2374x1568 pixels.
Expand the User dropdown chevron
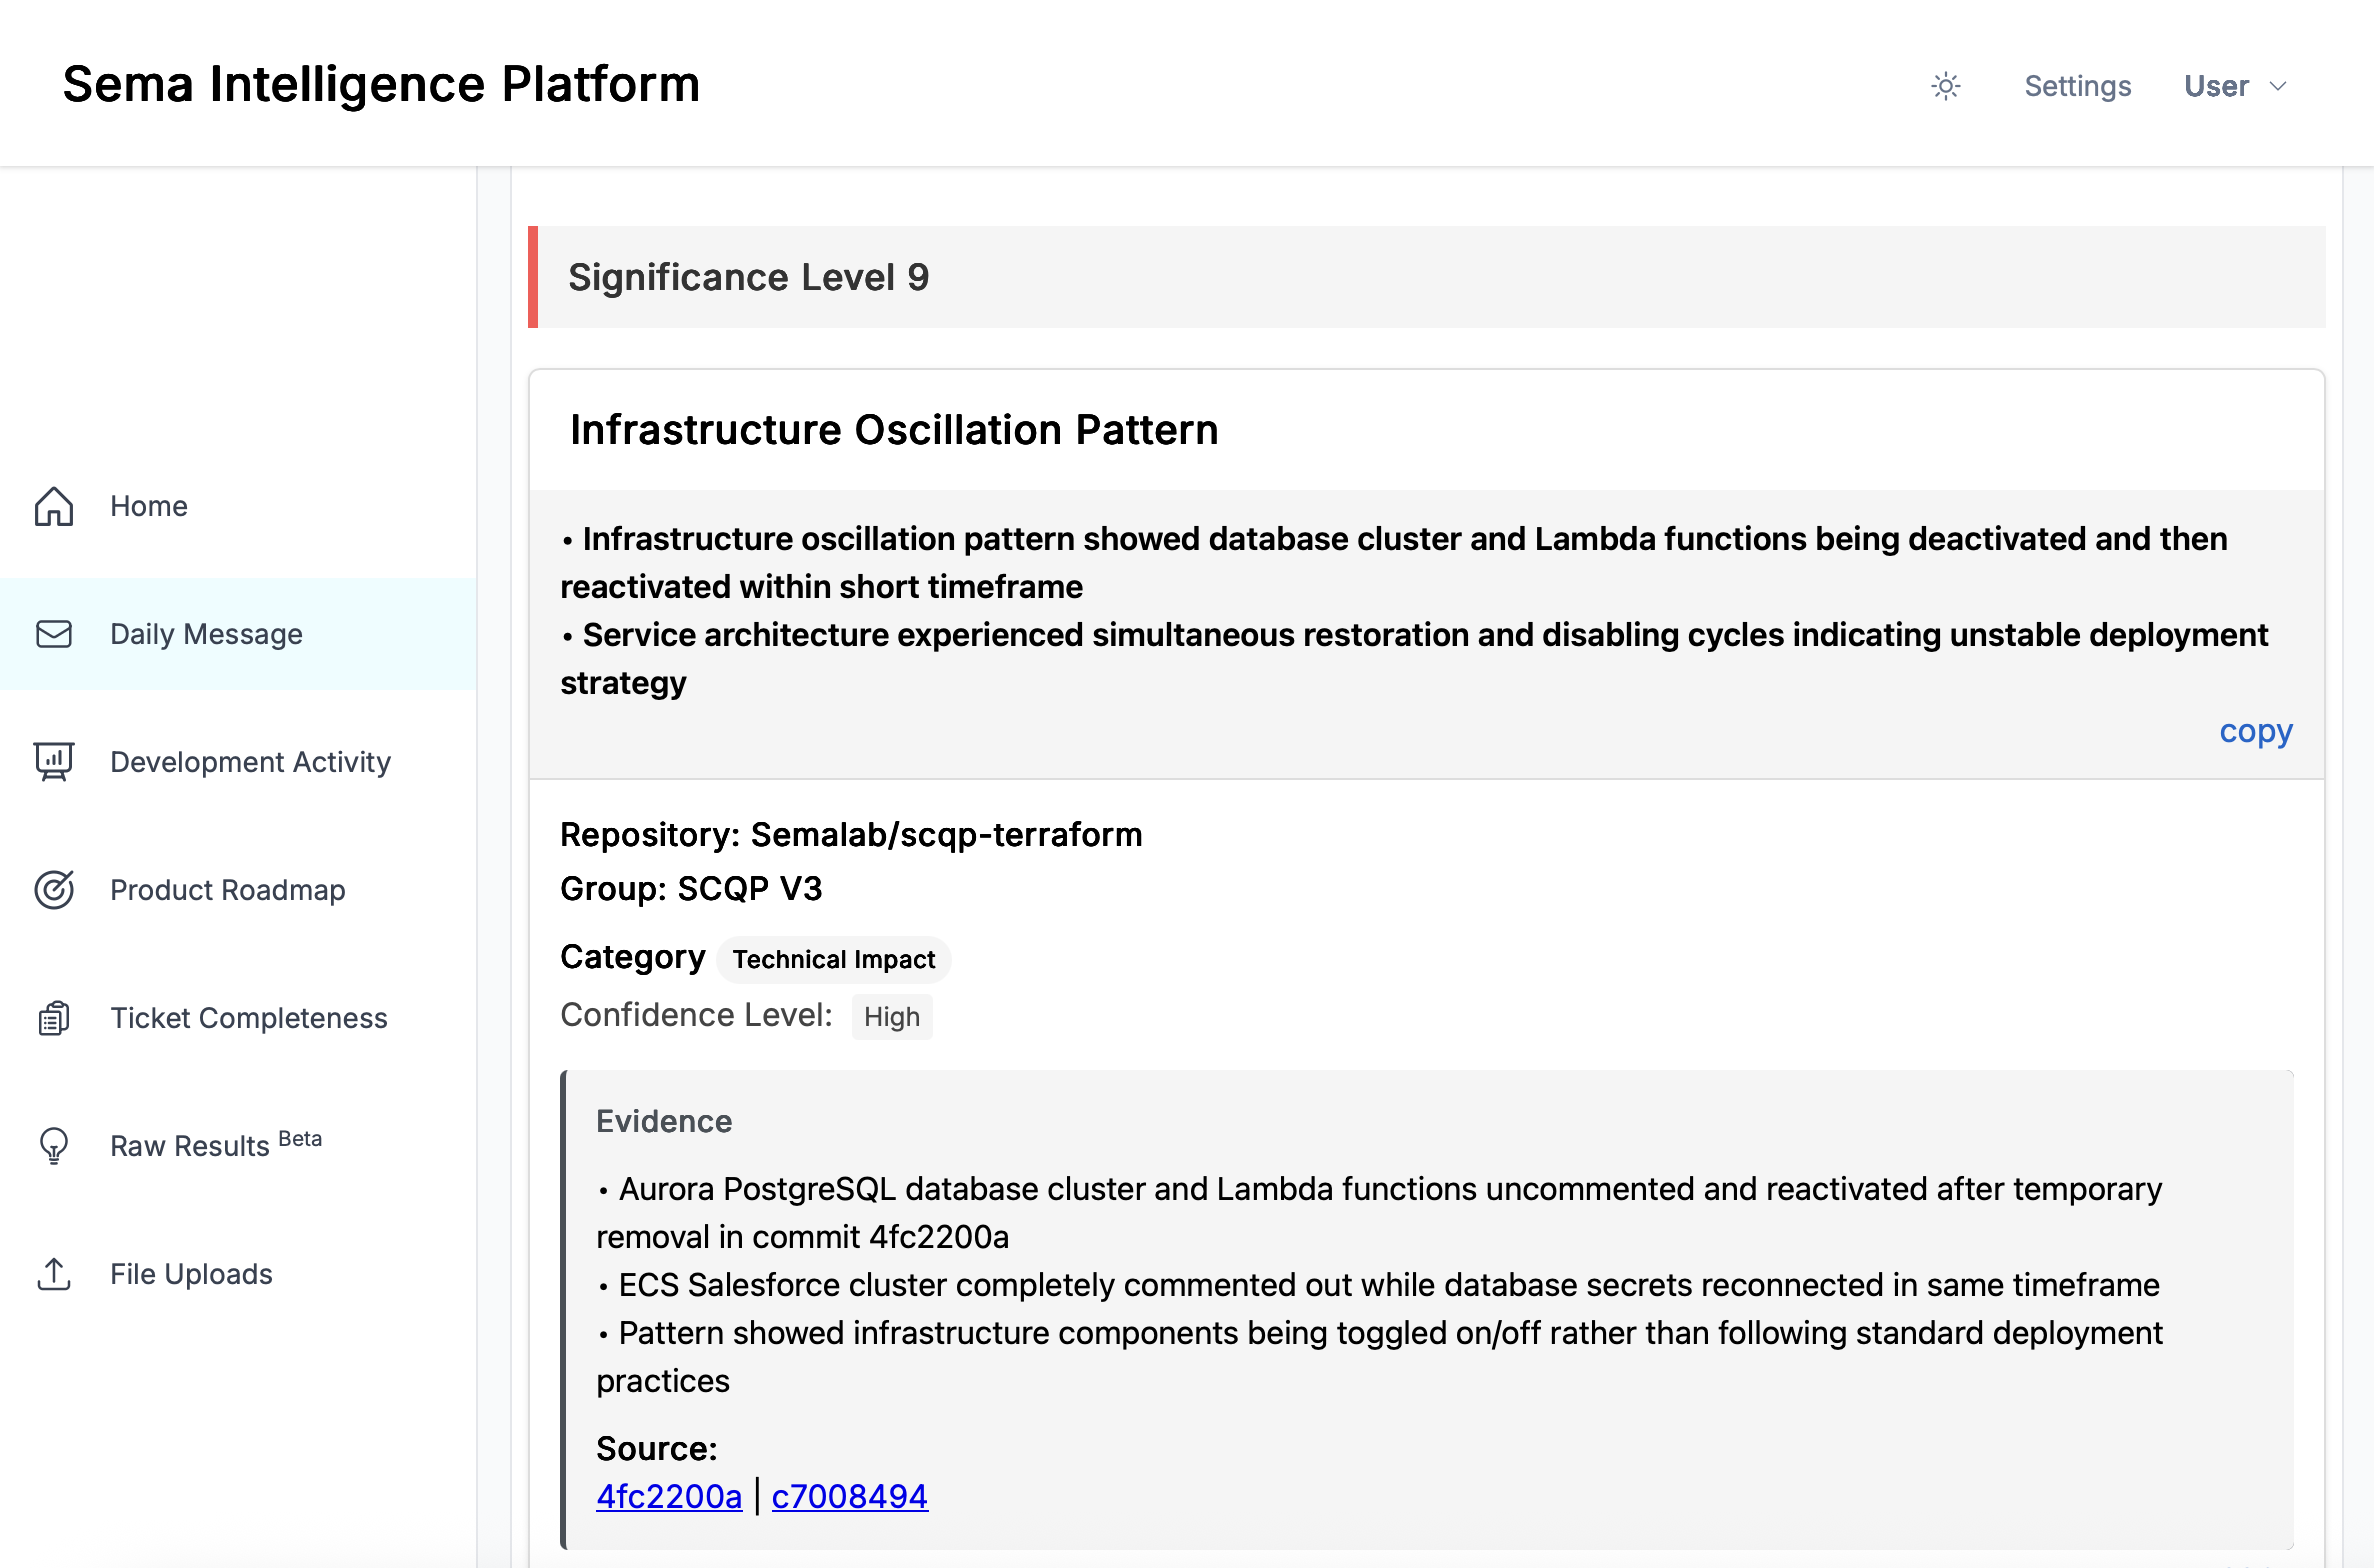(x=2278, y=87)
